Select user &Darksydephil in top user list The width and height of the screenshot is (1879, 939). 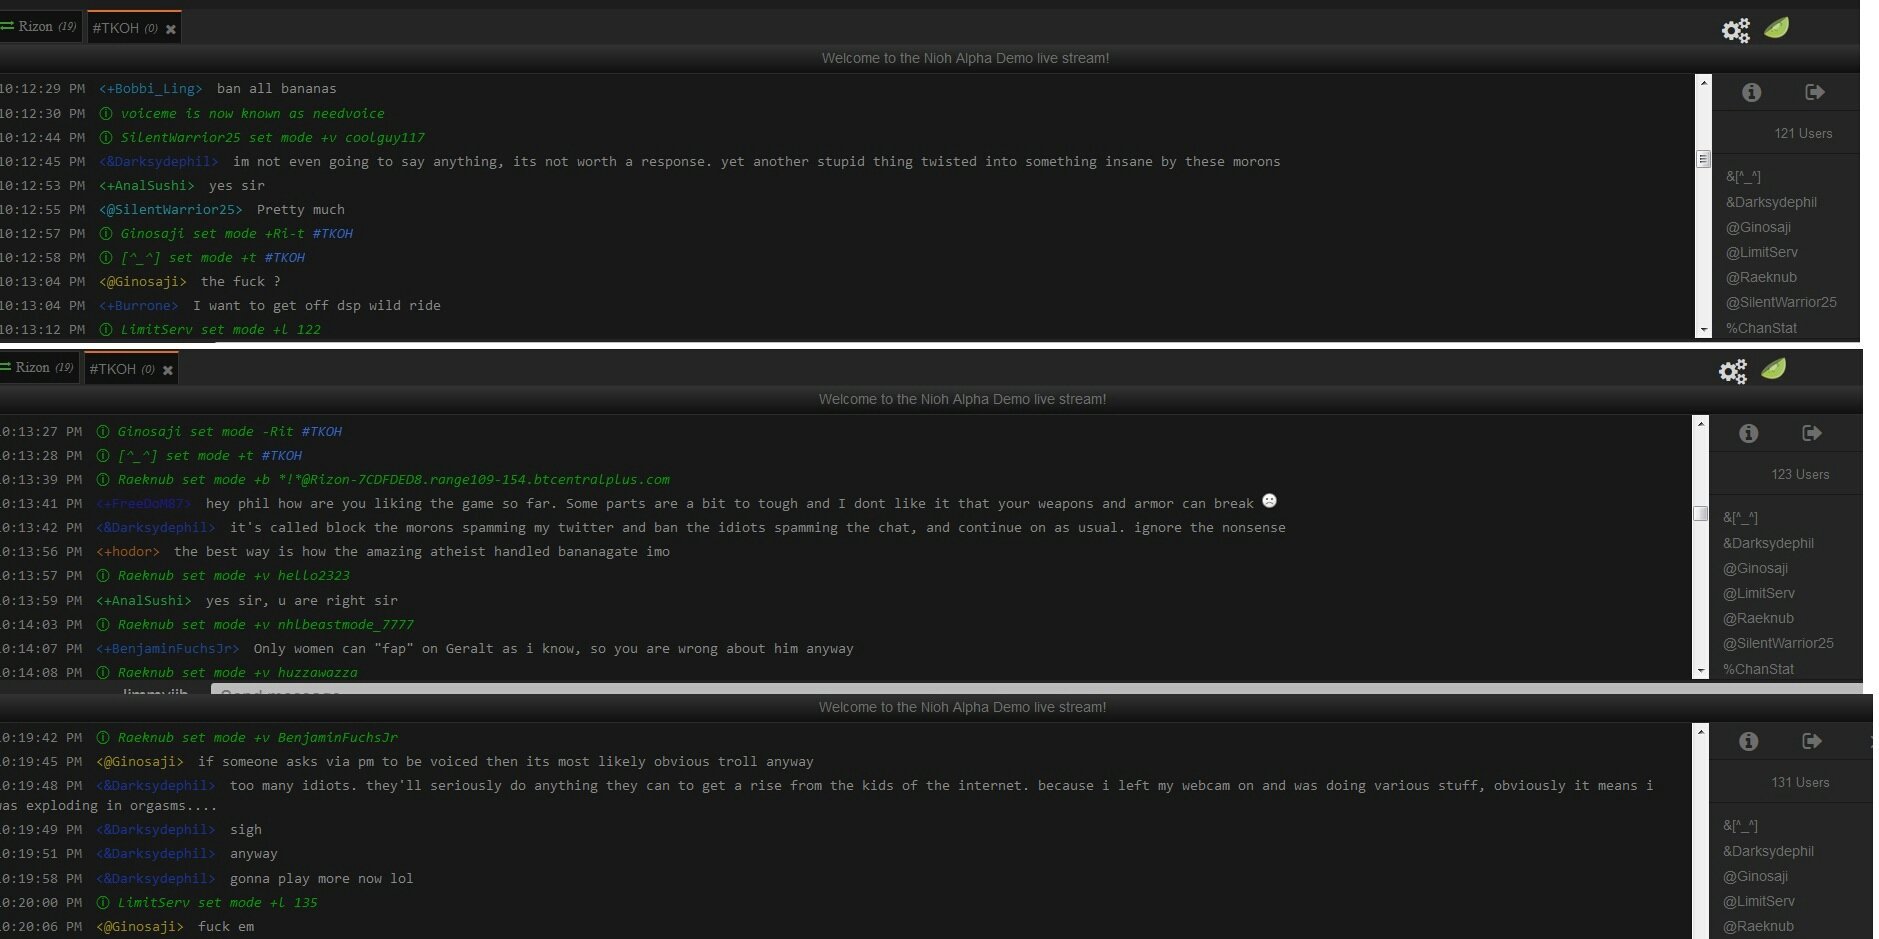[1771, 202]
